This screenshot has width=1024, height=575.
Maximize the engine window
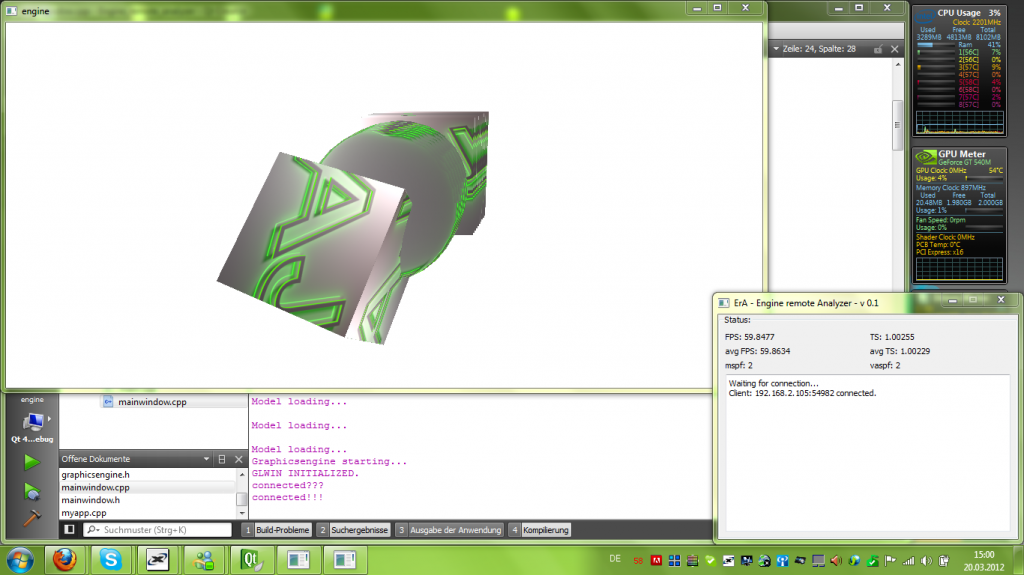(x=718, y=8)
